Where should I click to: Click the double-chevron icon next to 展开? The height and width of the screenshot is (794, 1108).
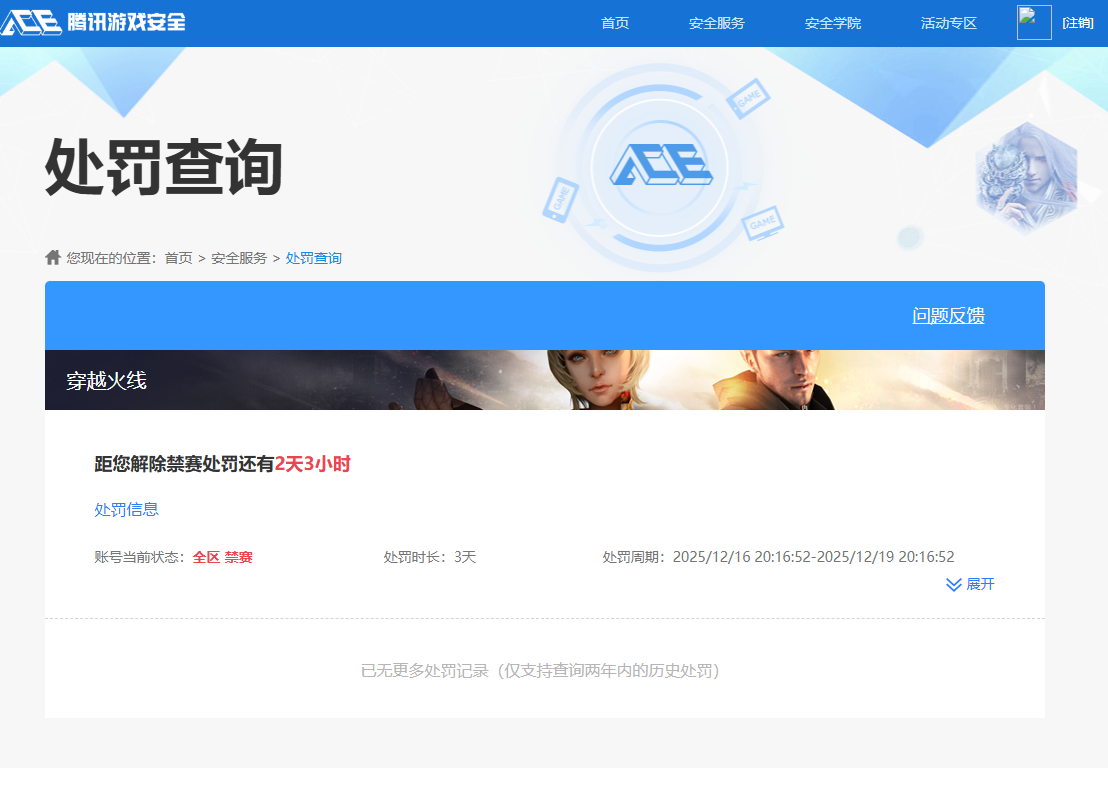pos(952,584)
